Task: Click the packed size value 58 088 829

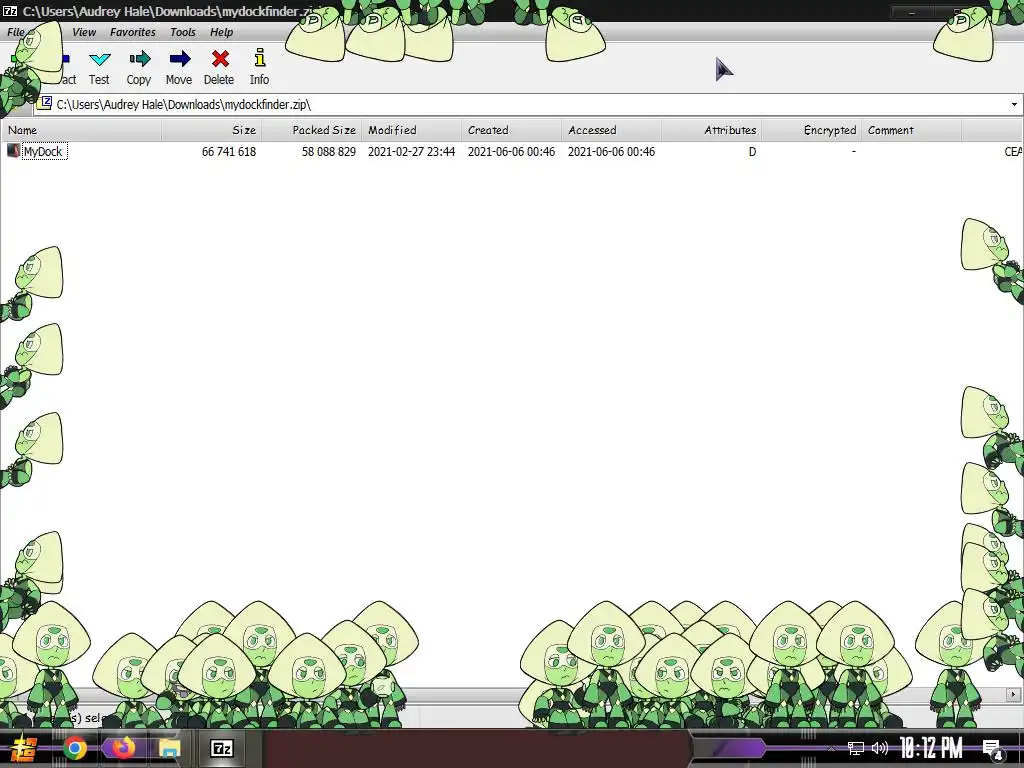Action: pos(328,152)
